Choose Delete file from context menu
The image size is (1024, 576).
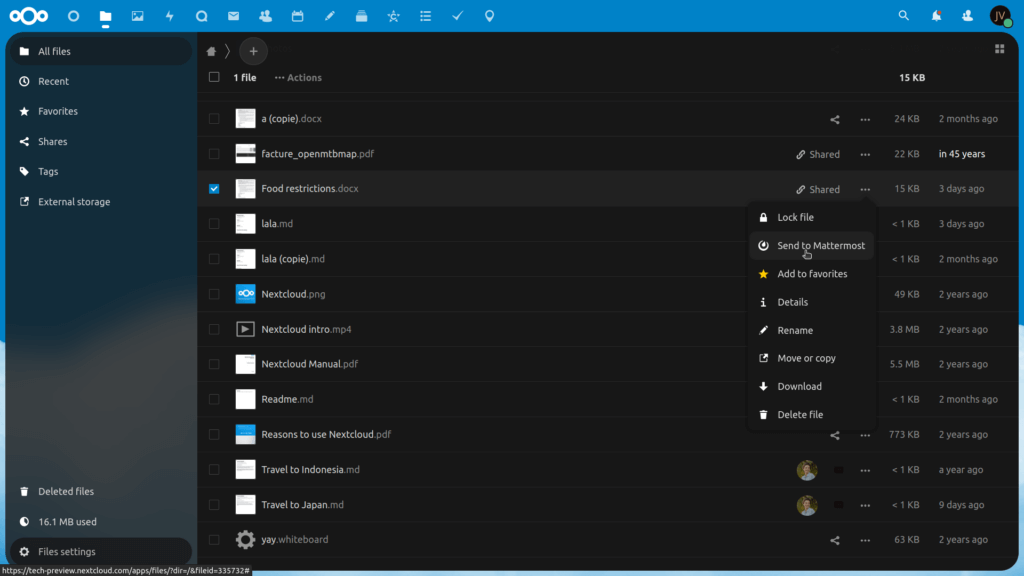(811, 415)
